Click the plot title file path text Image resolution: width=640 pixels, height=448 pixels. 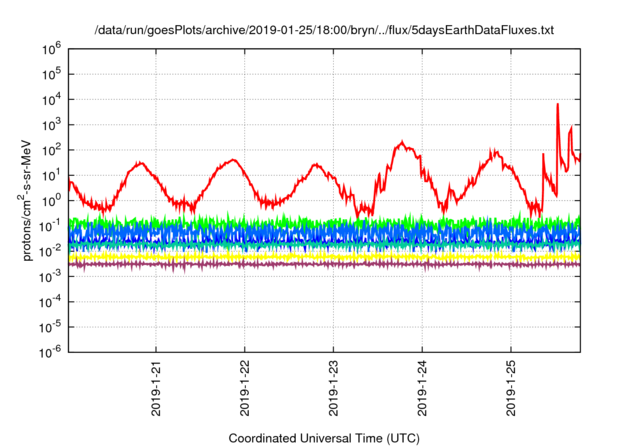(x=324, y=30)
